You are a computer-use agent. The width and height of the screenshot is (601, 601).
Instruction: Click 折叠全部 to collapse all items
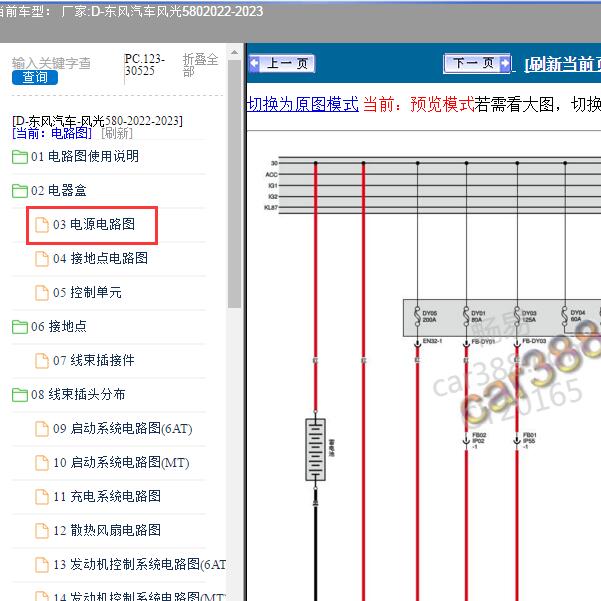click(200, 65)
